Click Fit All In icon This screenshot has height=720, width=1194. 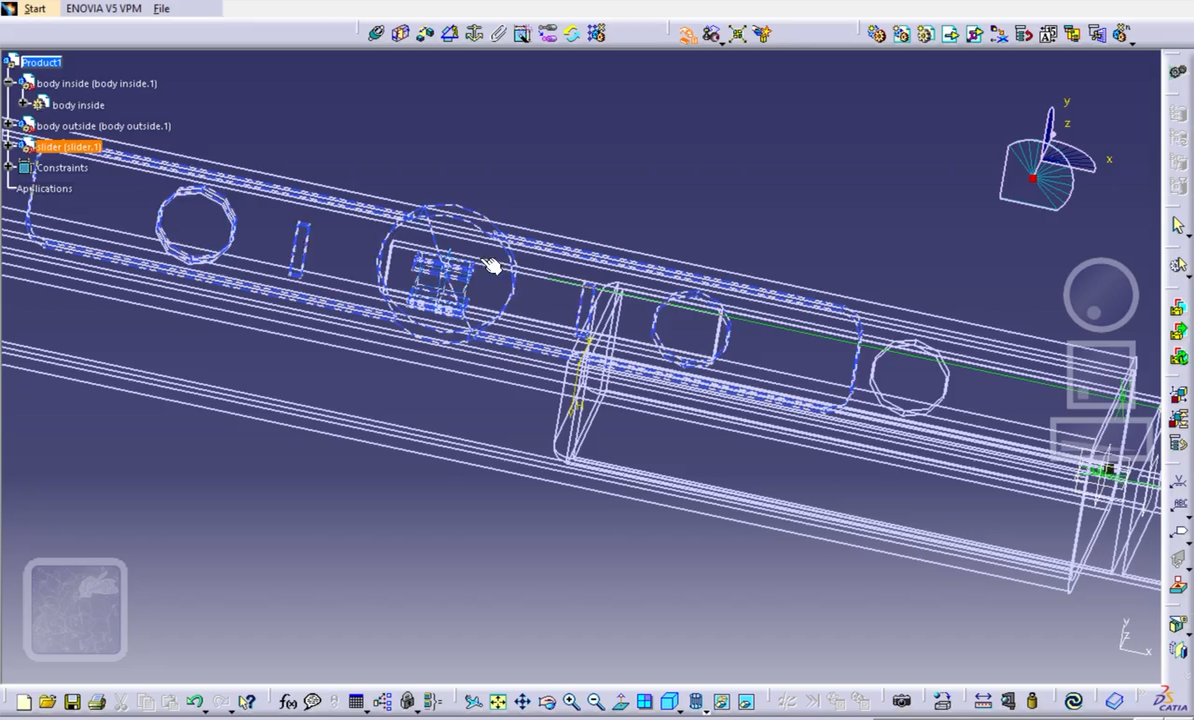point(498,702)
